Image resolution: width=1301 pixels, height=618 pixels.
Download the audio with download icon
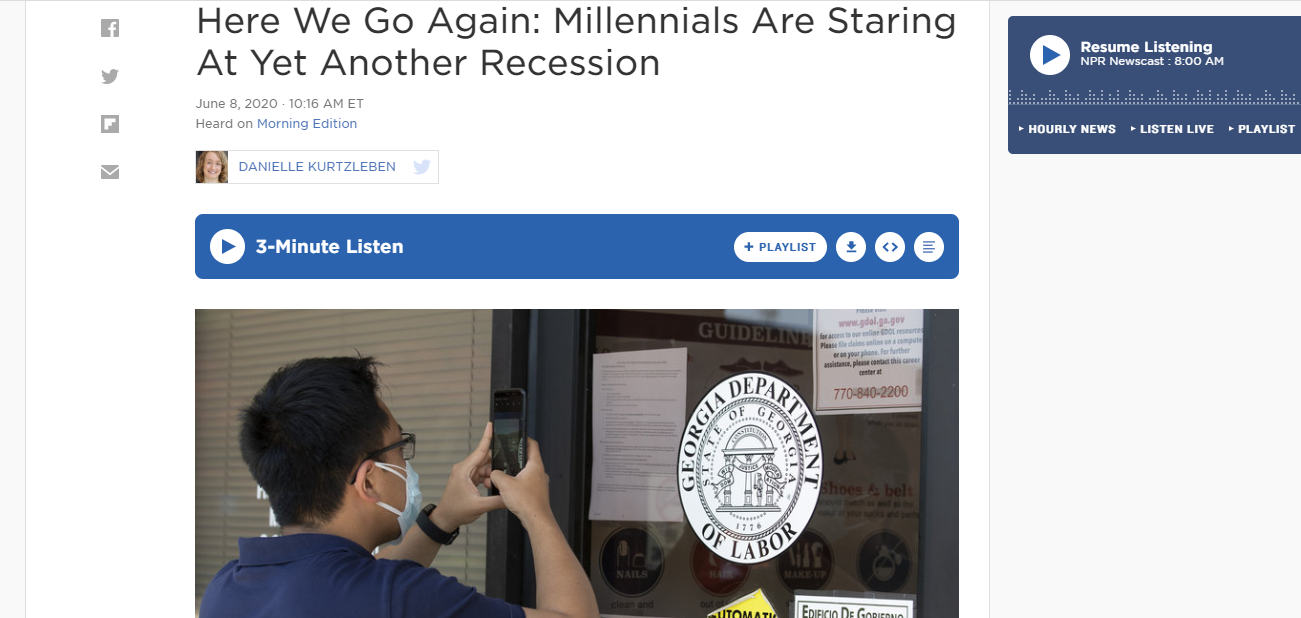coord(850,247)
